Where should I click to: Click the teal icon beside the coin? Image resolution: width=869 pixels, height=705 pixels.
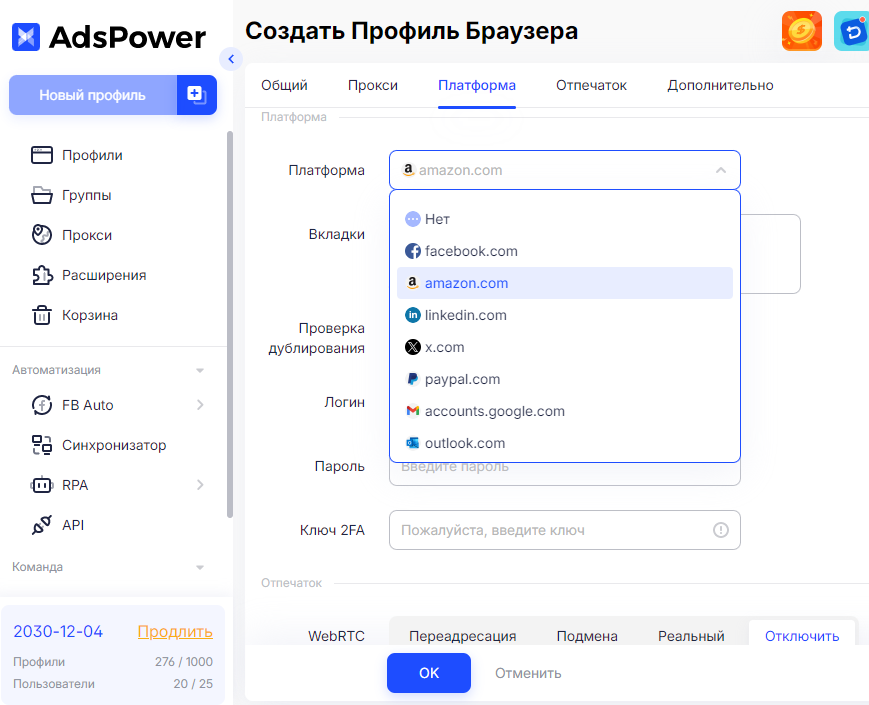coord(852,31)
